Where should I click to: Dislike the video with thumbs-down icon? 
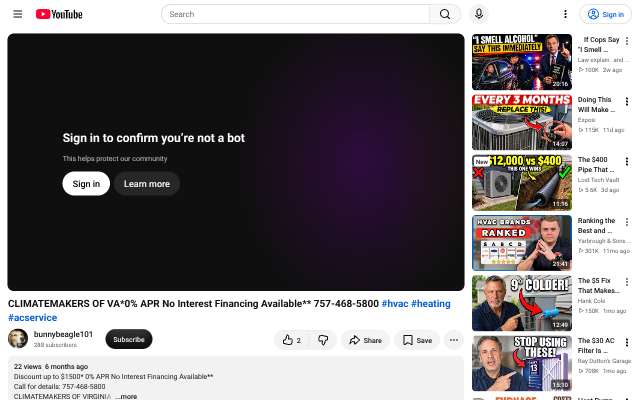(x=323, y=340)
